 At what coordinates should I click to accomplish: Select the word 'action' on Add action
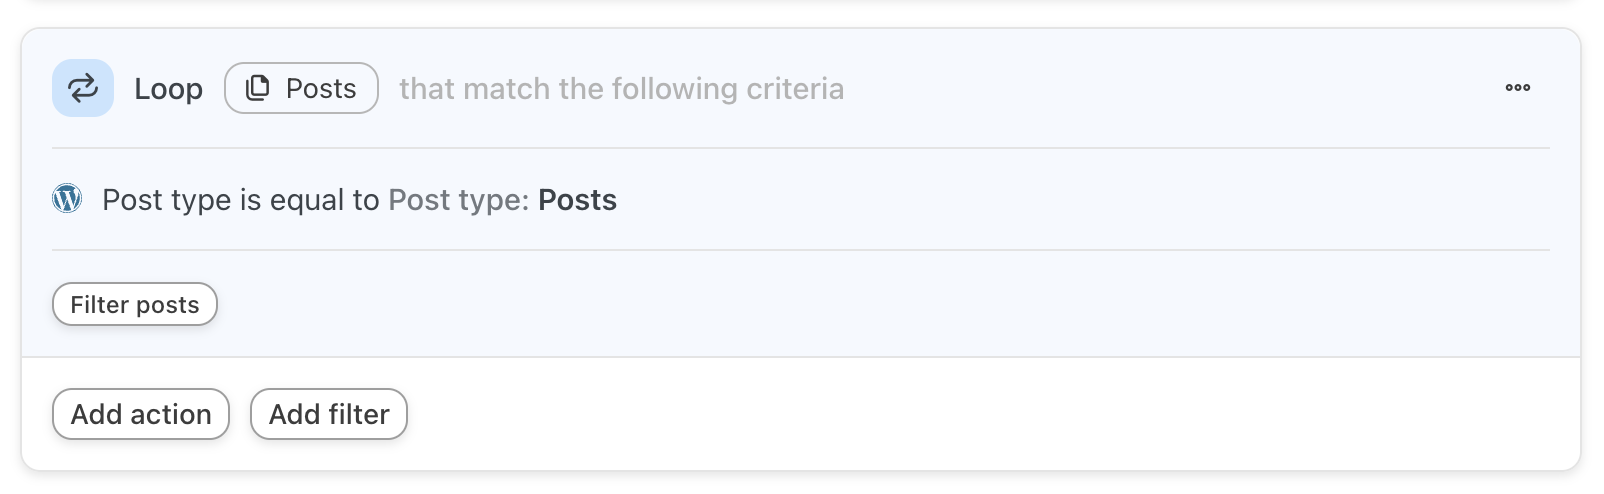tap(171, 415)
